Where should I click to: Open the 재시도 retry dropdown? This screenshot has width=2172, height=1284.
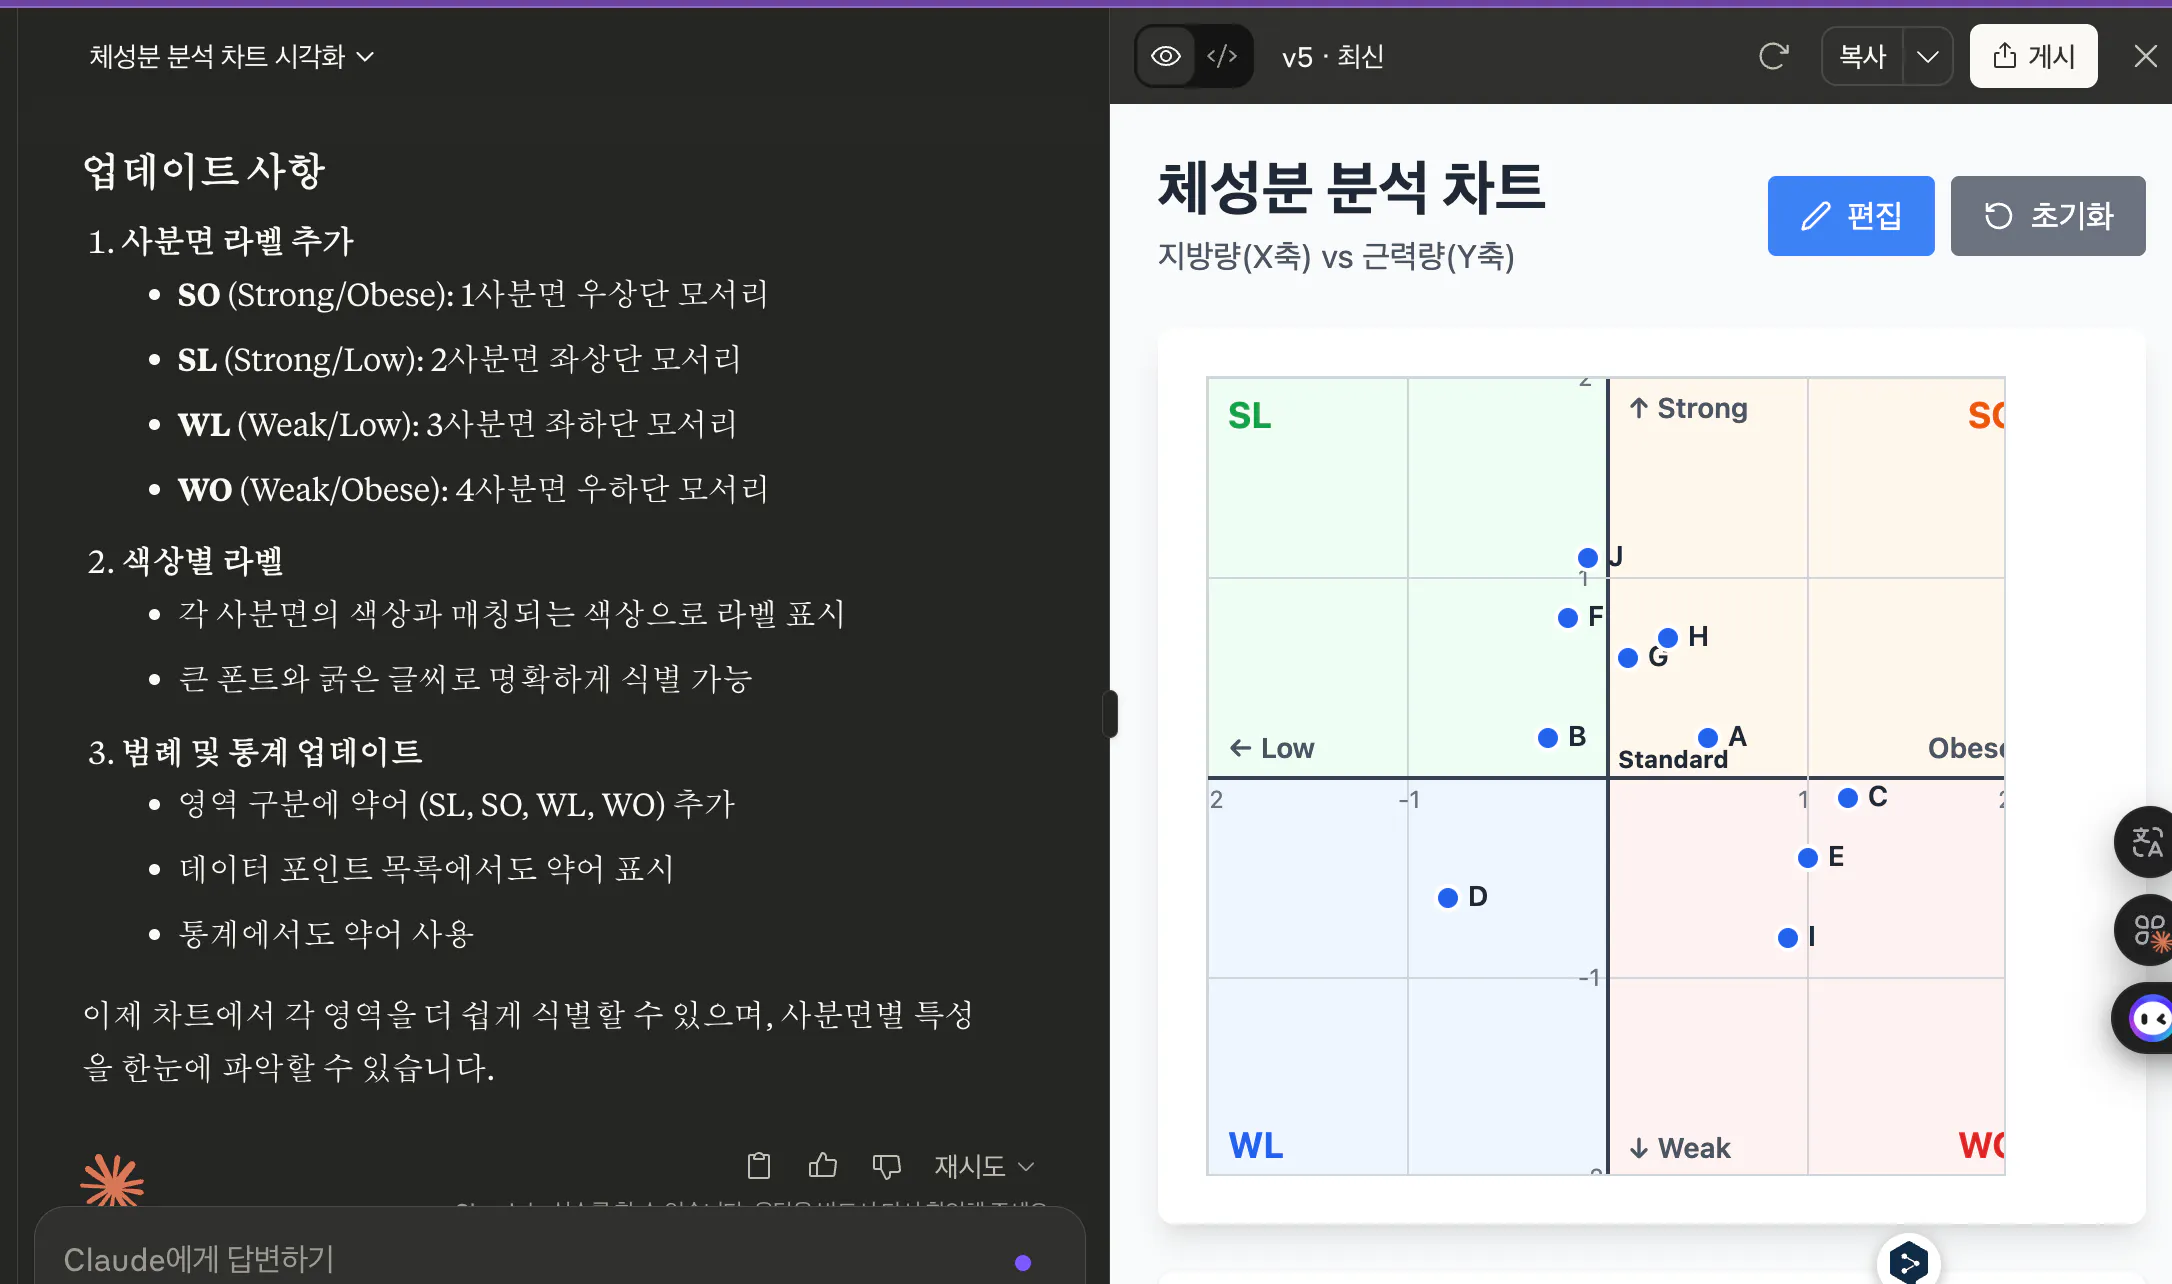tap(984, 1166)
